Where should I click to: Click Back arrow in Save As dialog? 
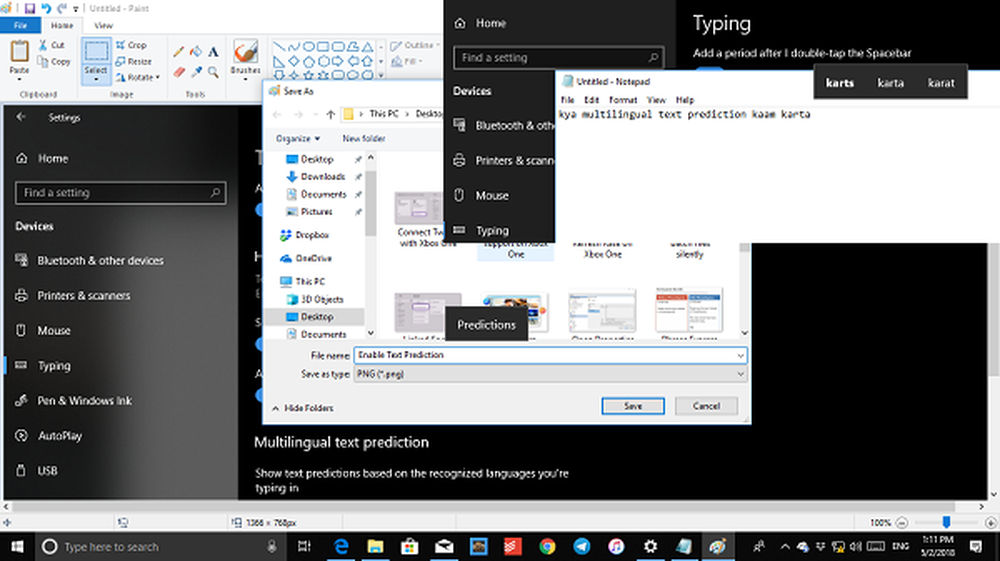coord(277,115)
